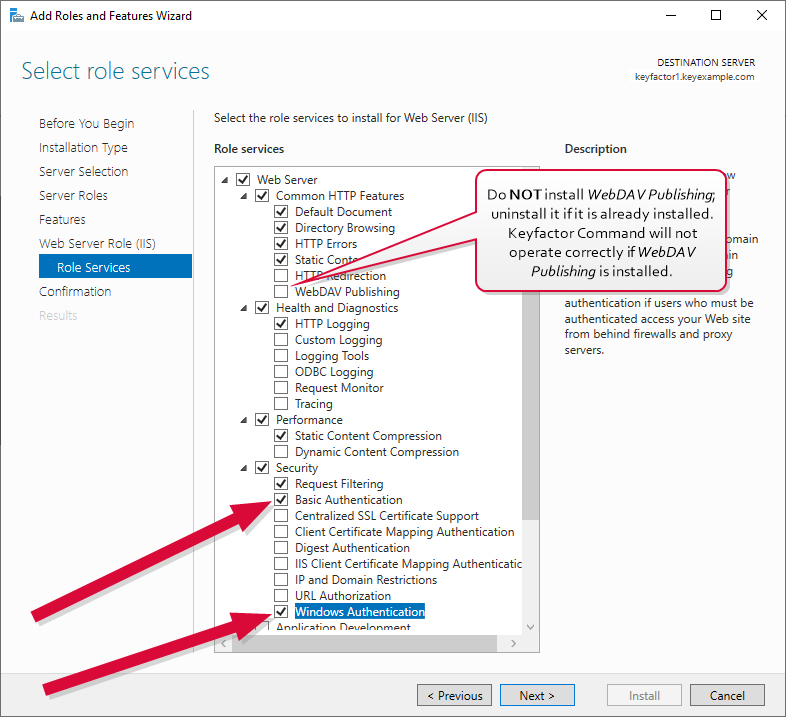Minimize the Add Roles wizard window
Viewport: 786px width, 717px height.
pyautogui.click(x=669, y=16)
